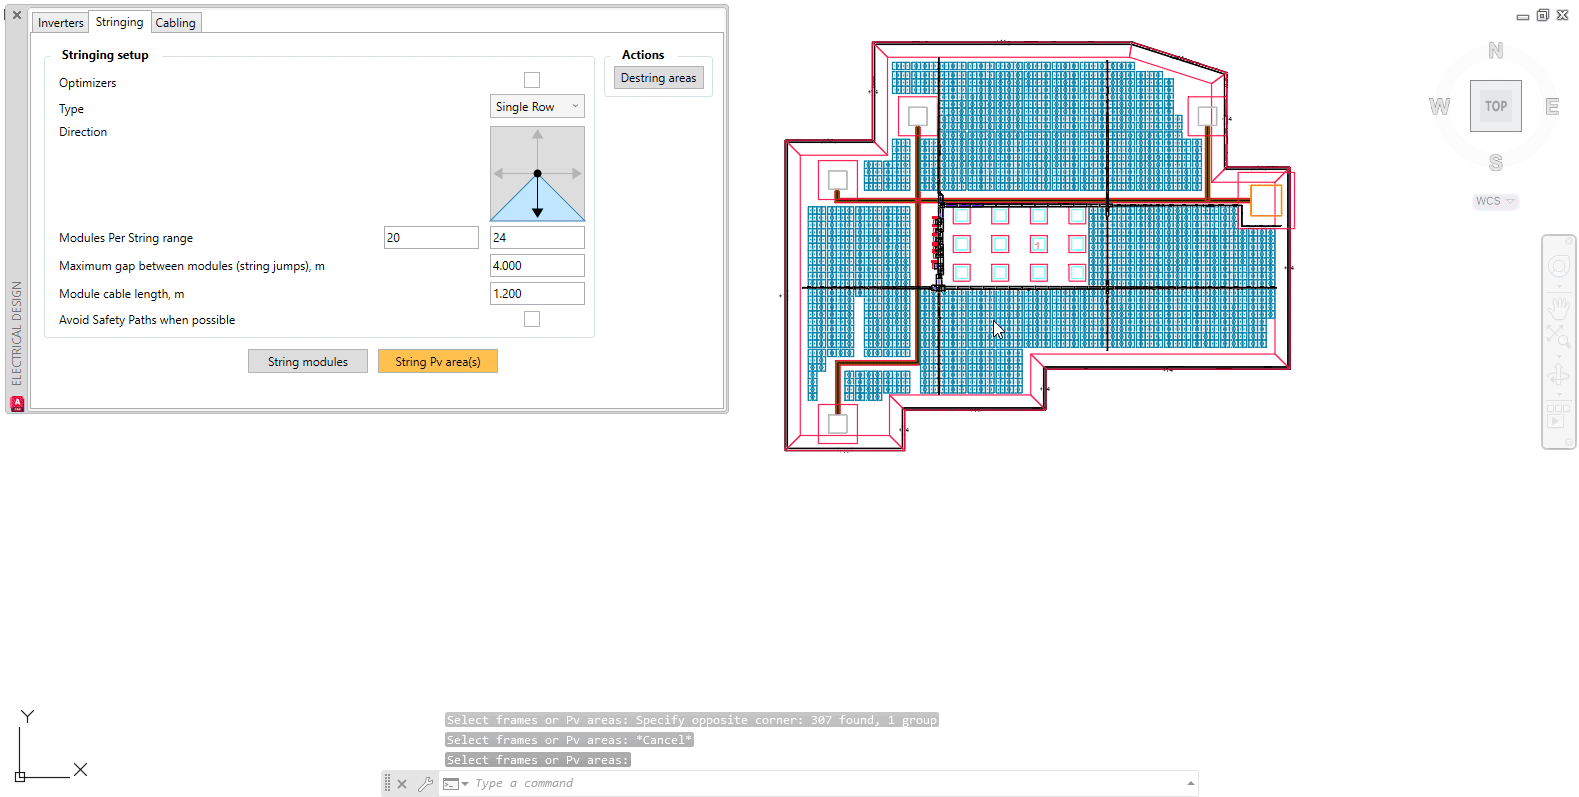The height and width of the screenshot is (797, 1579).
Task: Switch to the Inverters tab
Action: coord(61,22)
